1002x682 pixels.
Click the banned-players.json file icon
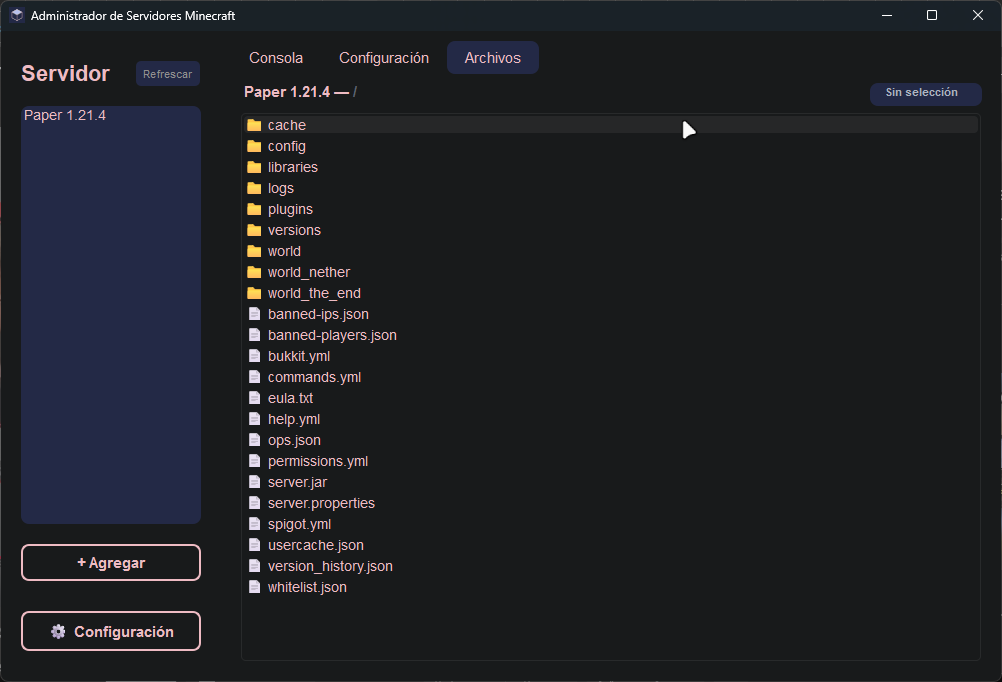[254, 335]
